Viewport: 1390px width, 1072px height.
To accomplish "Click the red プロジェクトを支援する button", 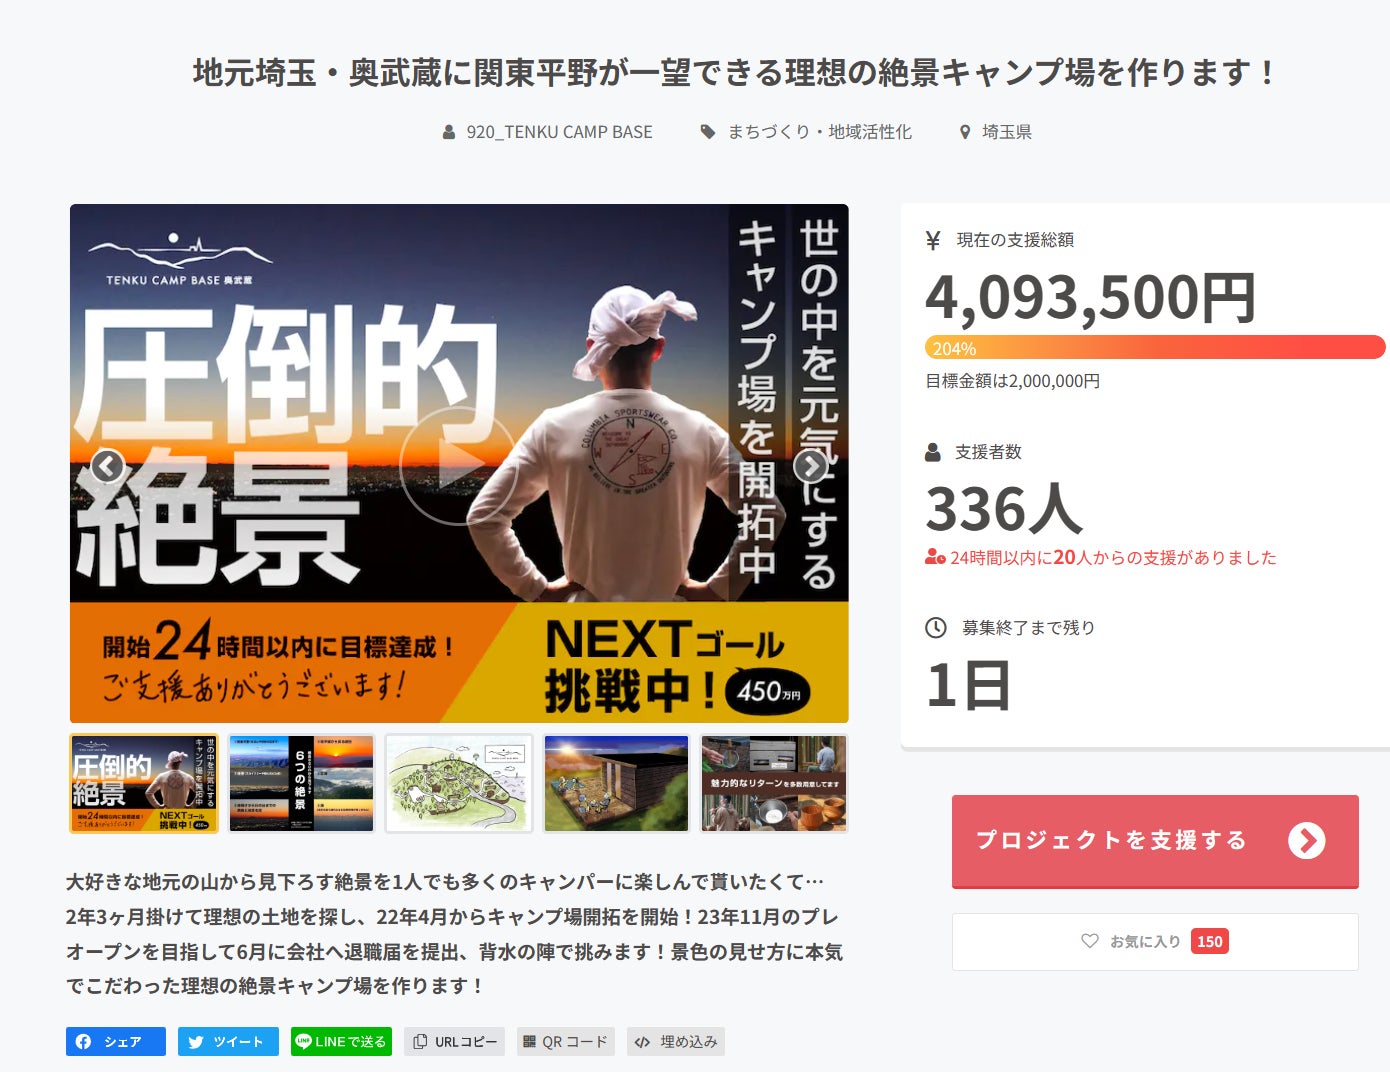I will [1155, 841].
